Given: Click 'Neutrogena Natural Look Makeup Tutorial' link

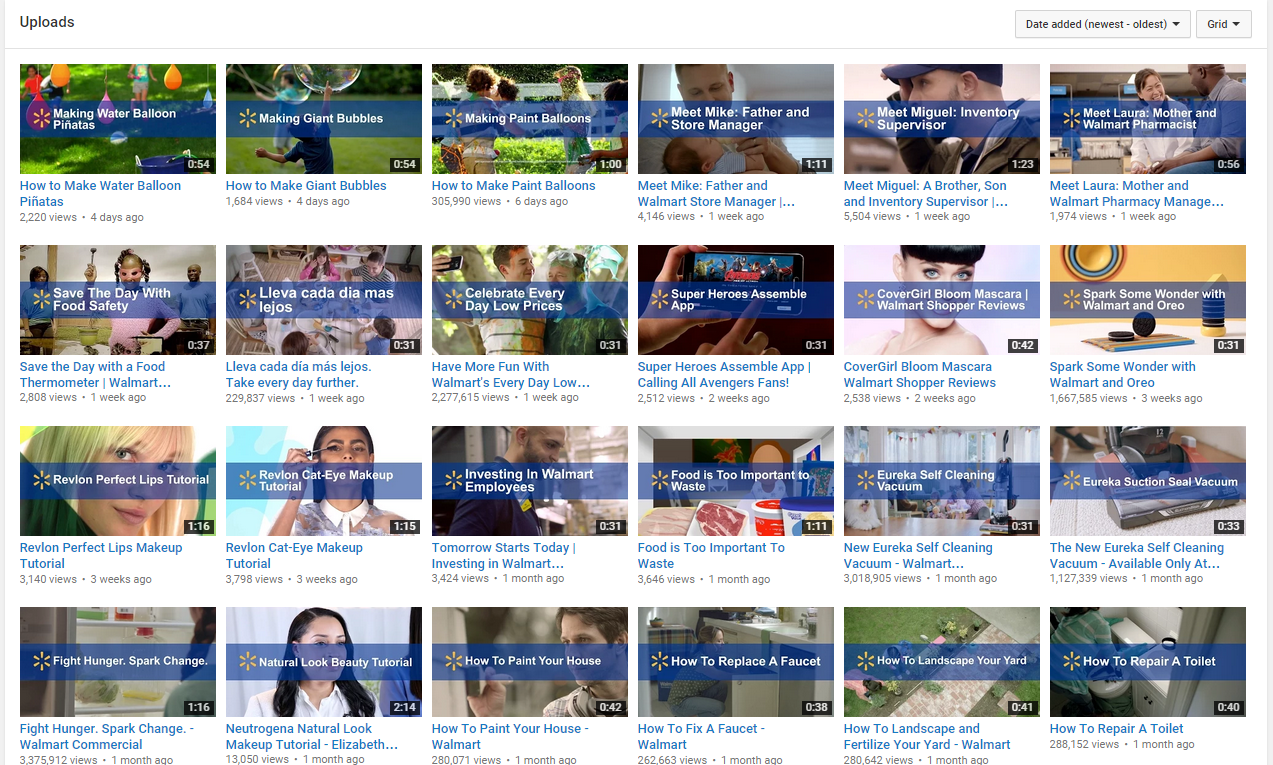Looking at the screenshot, I should click(x=312, y=736).
